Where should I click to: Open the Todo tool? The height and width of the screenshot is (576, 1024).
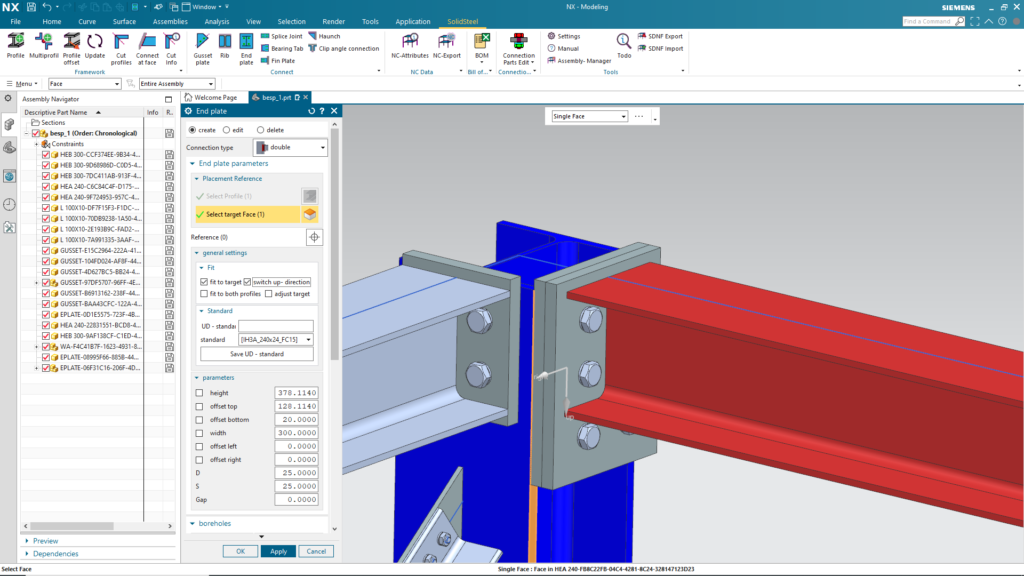(x=624, y=46)
